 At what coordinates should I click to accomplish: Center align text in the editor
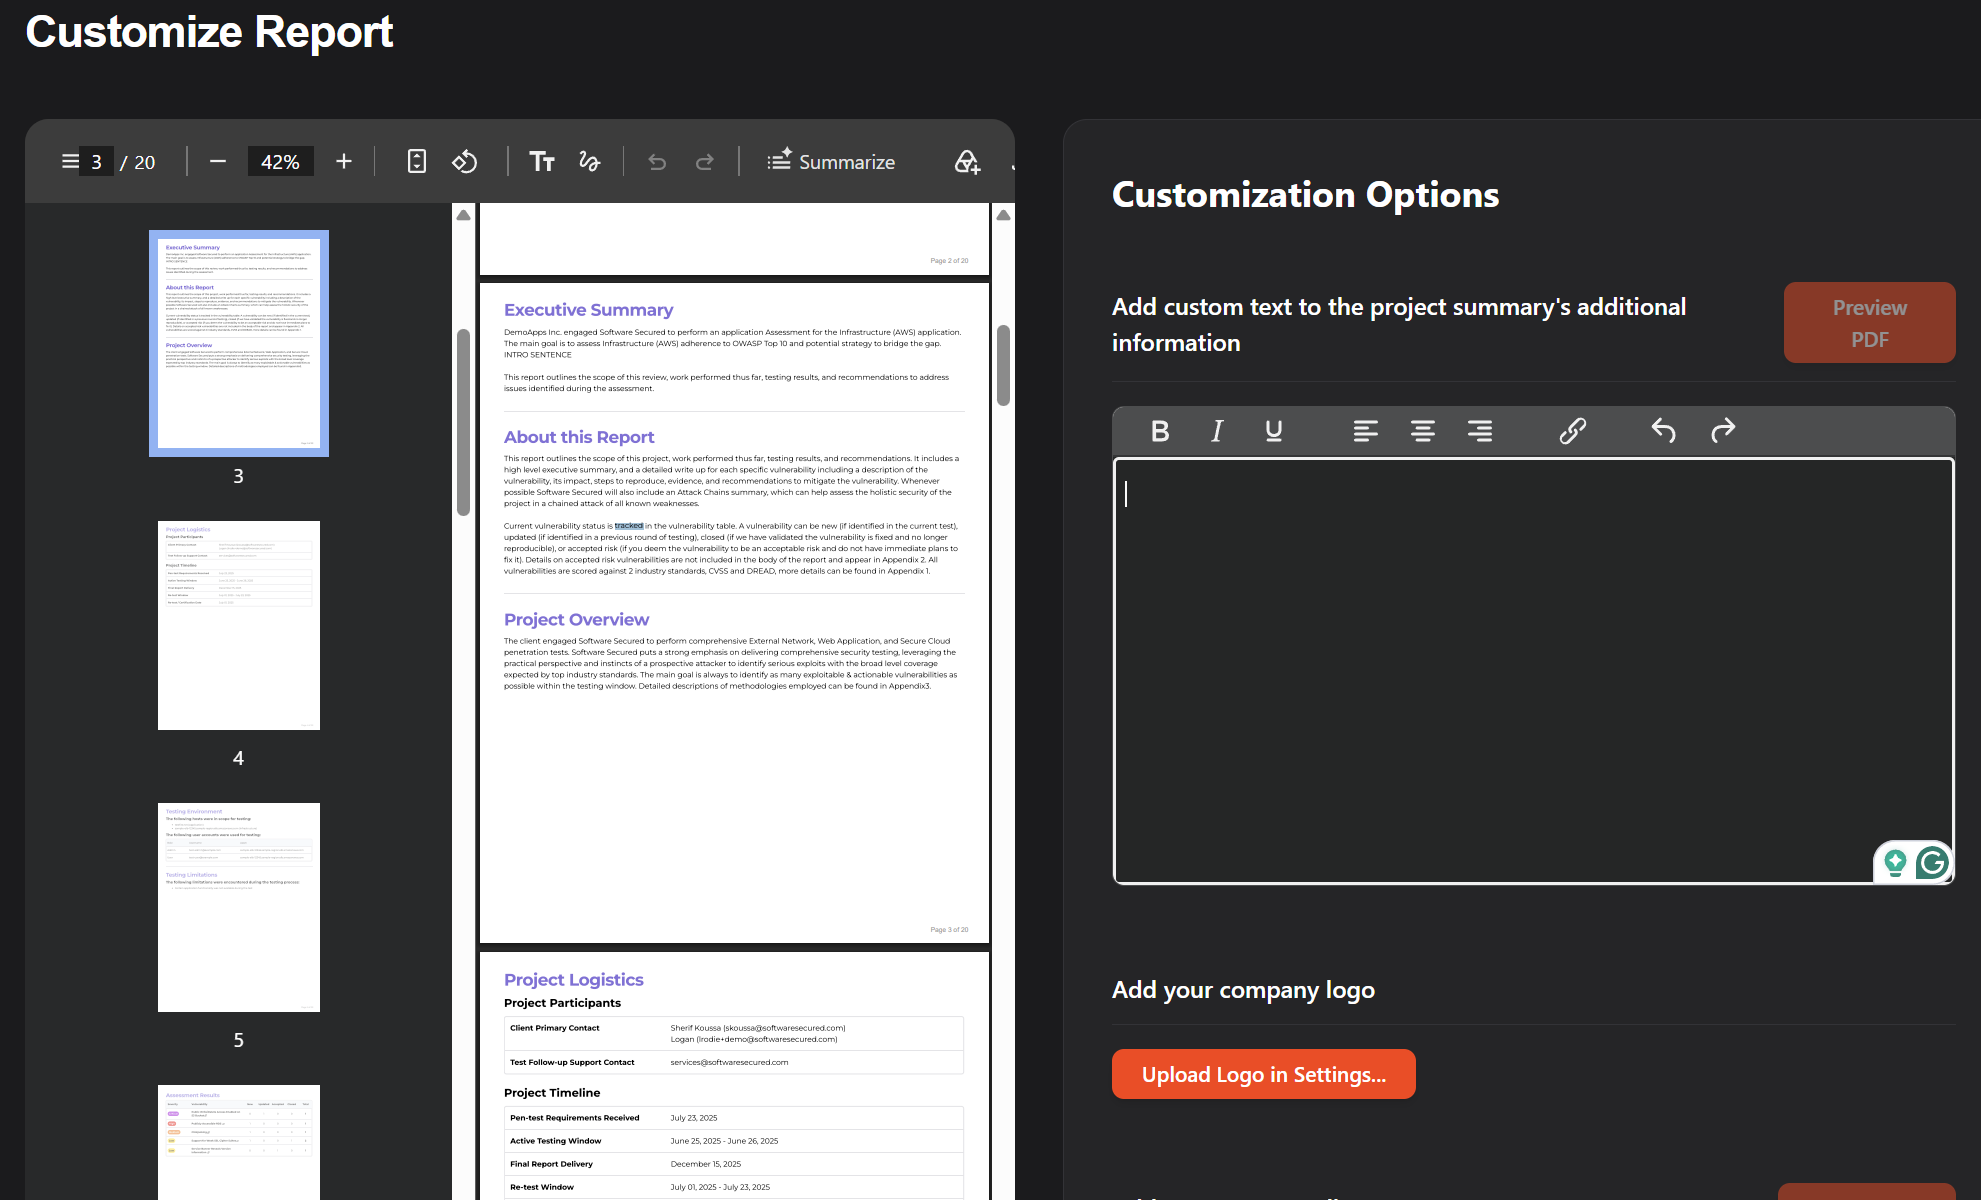click(1423, 431)
